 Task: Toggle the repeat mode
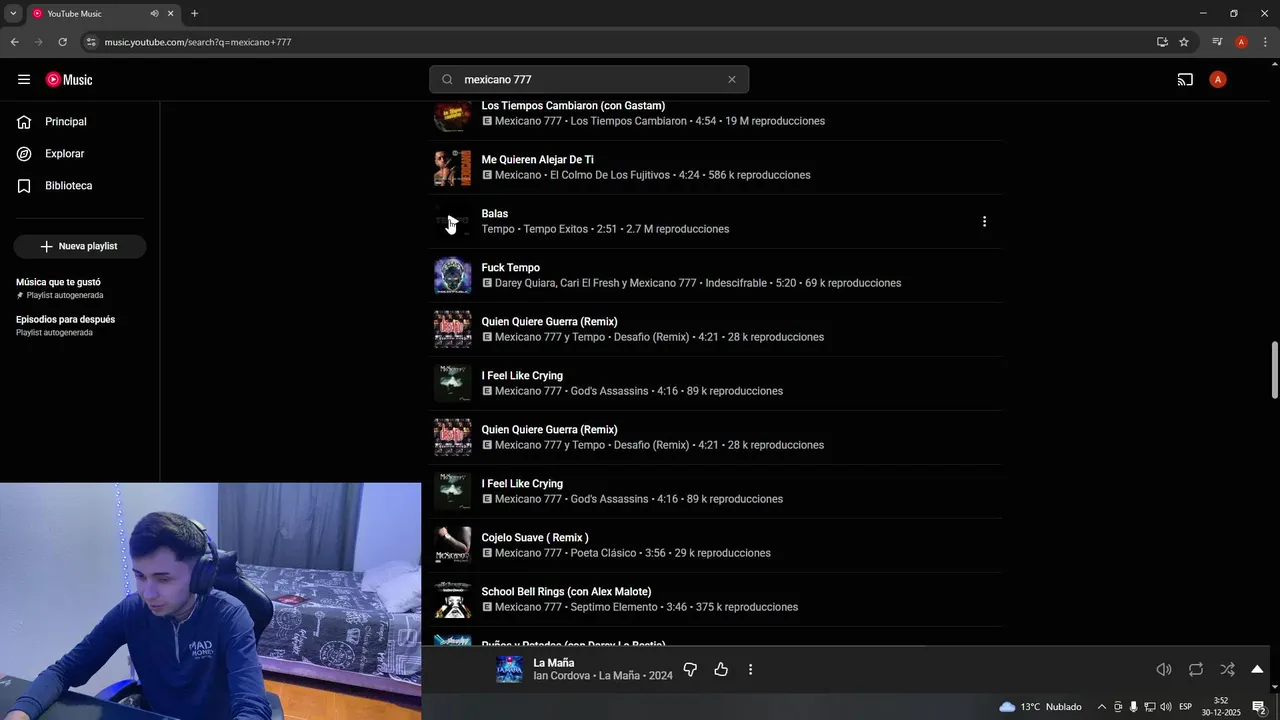(1196, 669)
